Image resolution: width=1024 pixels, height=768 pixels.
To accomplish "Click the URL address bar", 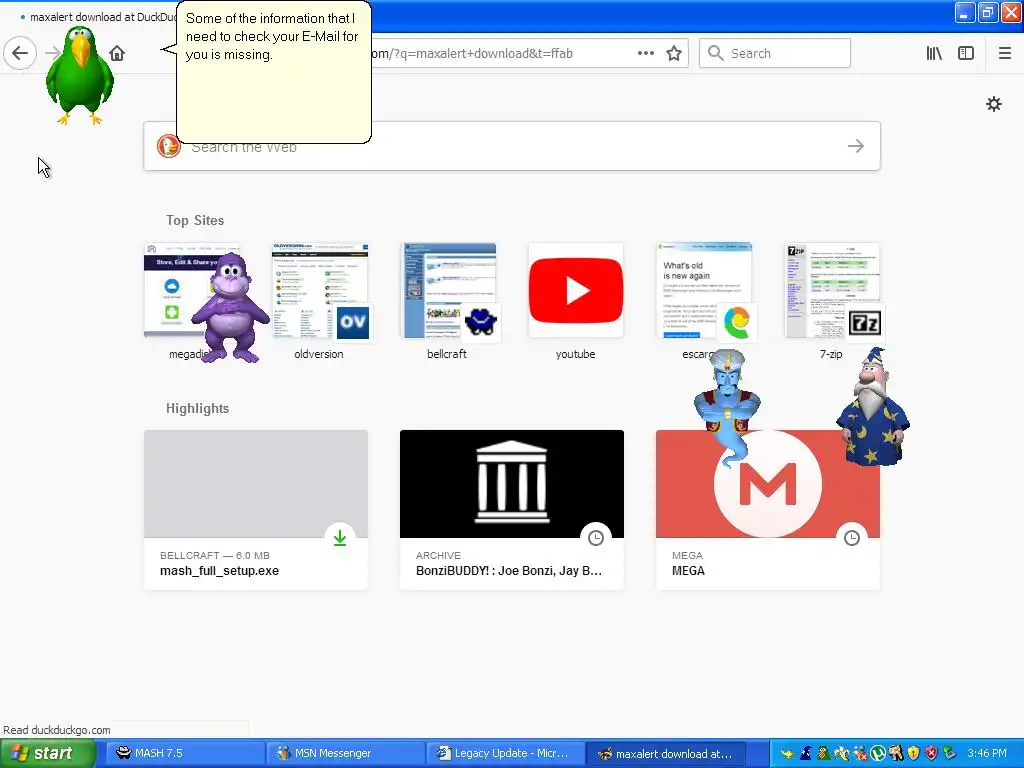I will [496, 53].
